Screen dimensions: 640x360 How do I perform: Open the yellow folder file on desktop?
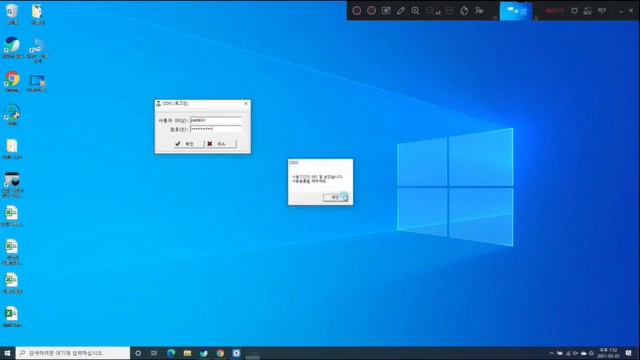tap(12, 149)
